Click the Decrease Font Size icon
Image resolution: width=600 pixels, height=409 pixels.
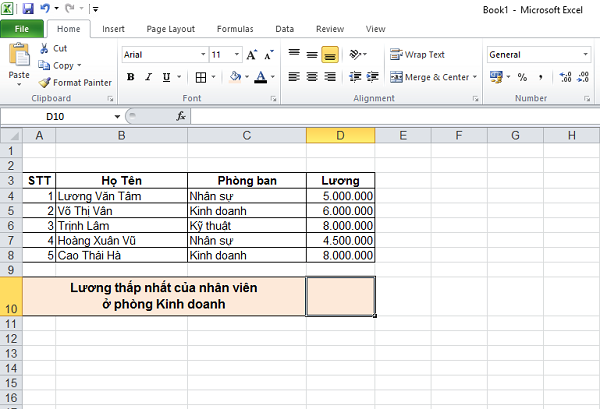pyautogui.click(x=269, y=55)
